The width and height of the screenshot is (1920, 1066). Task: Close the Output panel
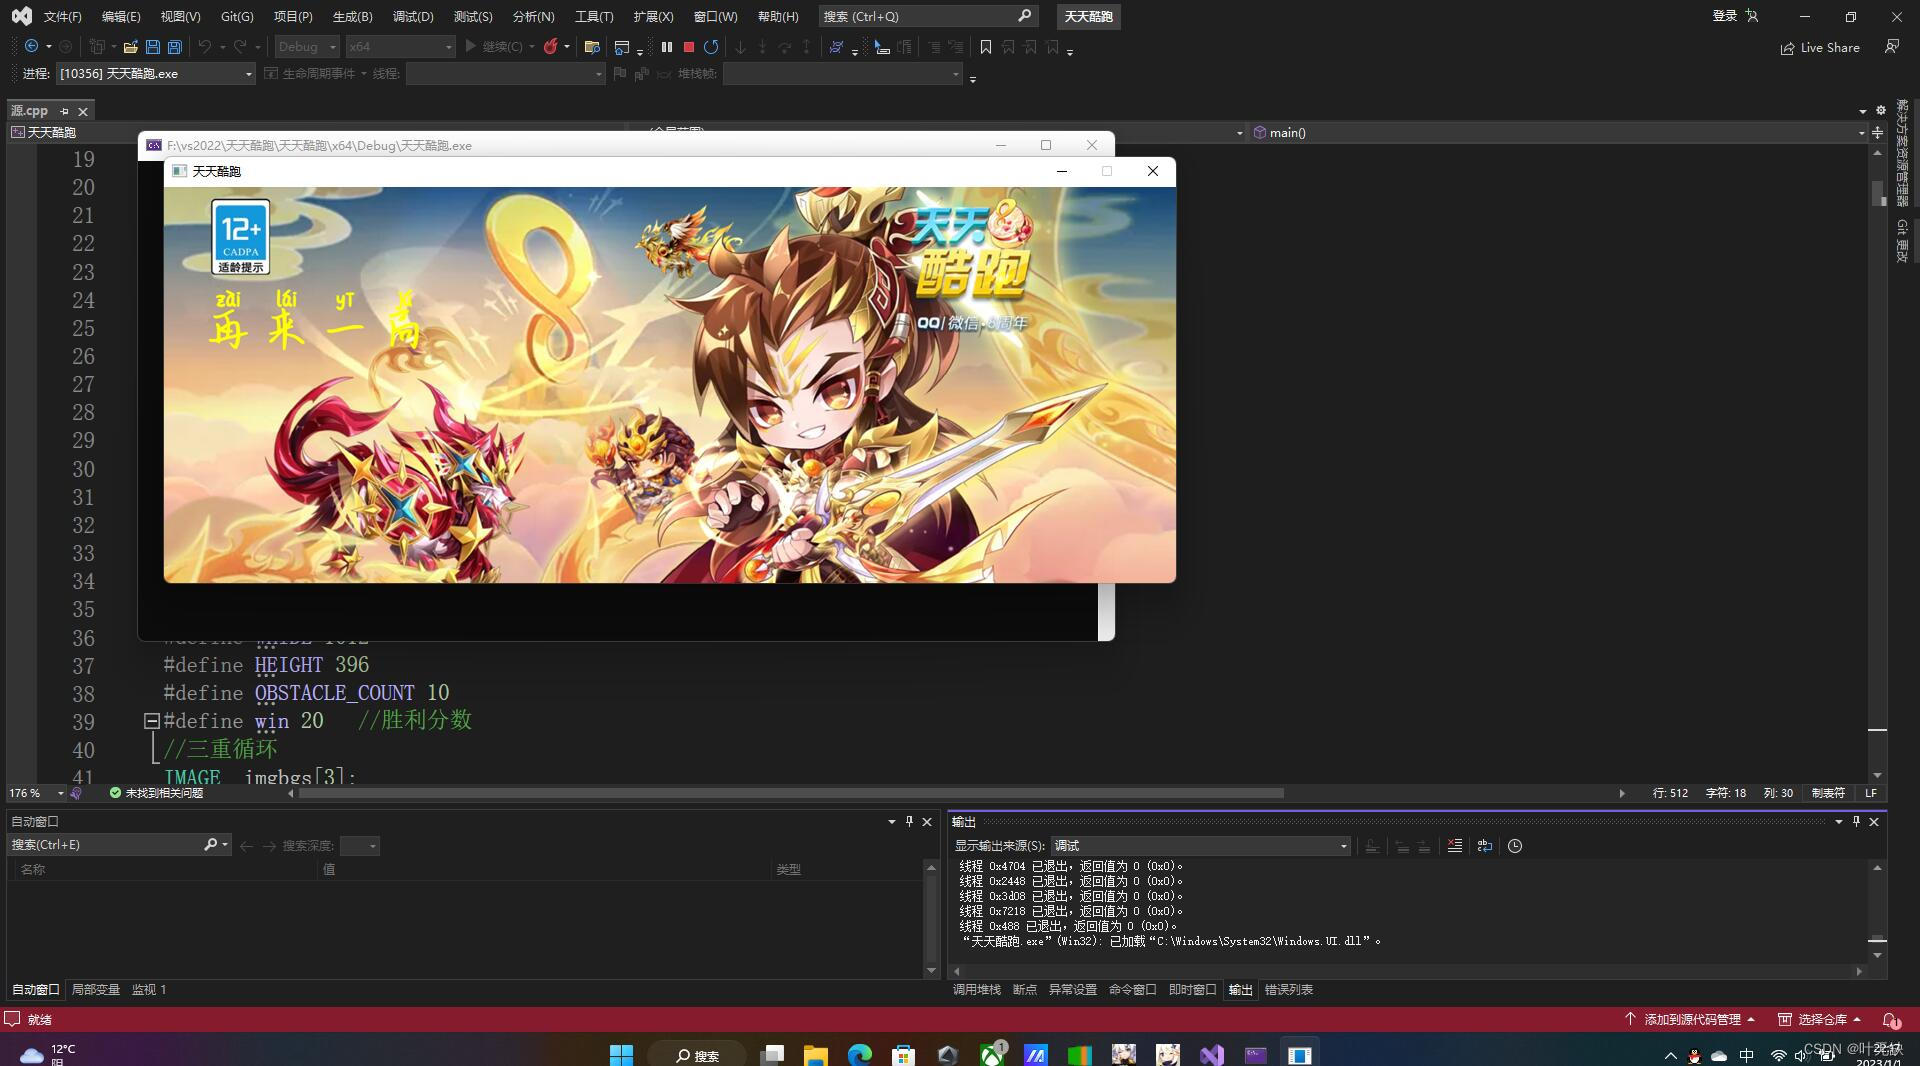tap(1874, 821)
